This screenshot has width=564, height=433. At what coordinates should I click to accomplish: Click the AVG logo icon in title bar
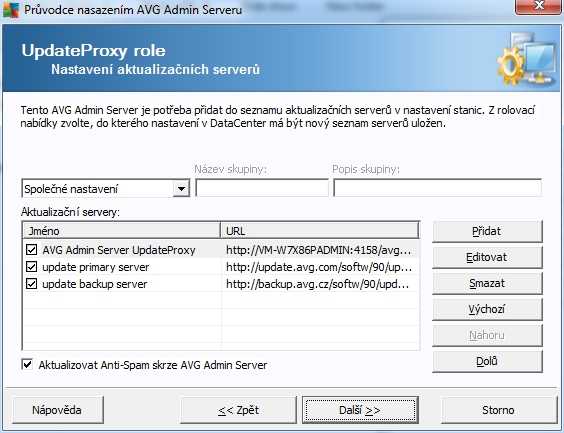11,9
